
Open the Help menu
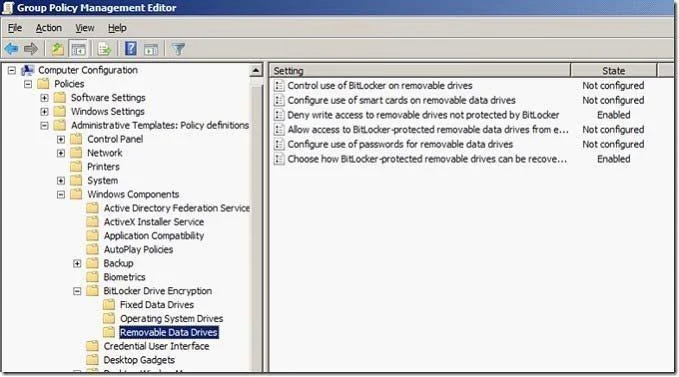pyautogui.click(x=117, y=28)
